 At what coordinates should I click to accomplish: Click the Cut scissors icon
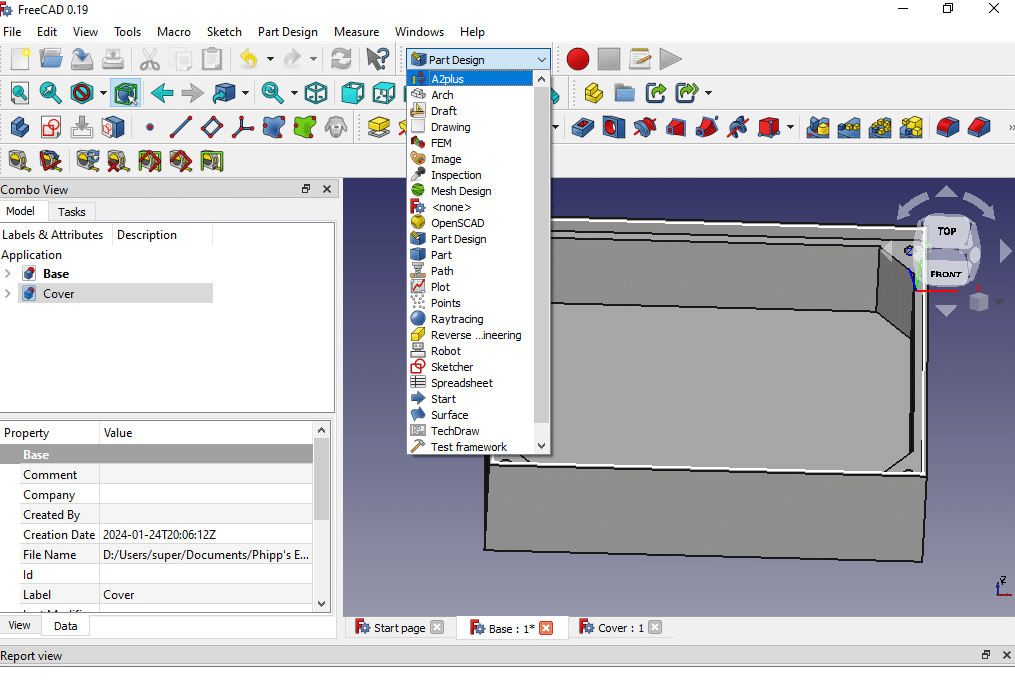pyautogui.click(x=150, y=59)
